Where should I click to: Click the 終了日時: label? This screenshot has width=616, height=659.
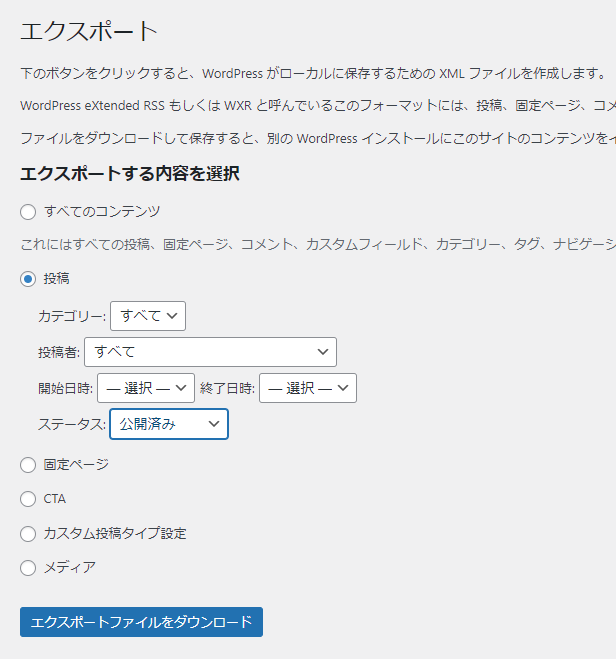coord(227,388)
